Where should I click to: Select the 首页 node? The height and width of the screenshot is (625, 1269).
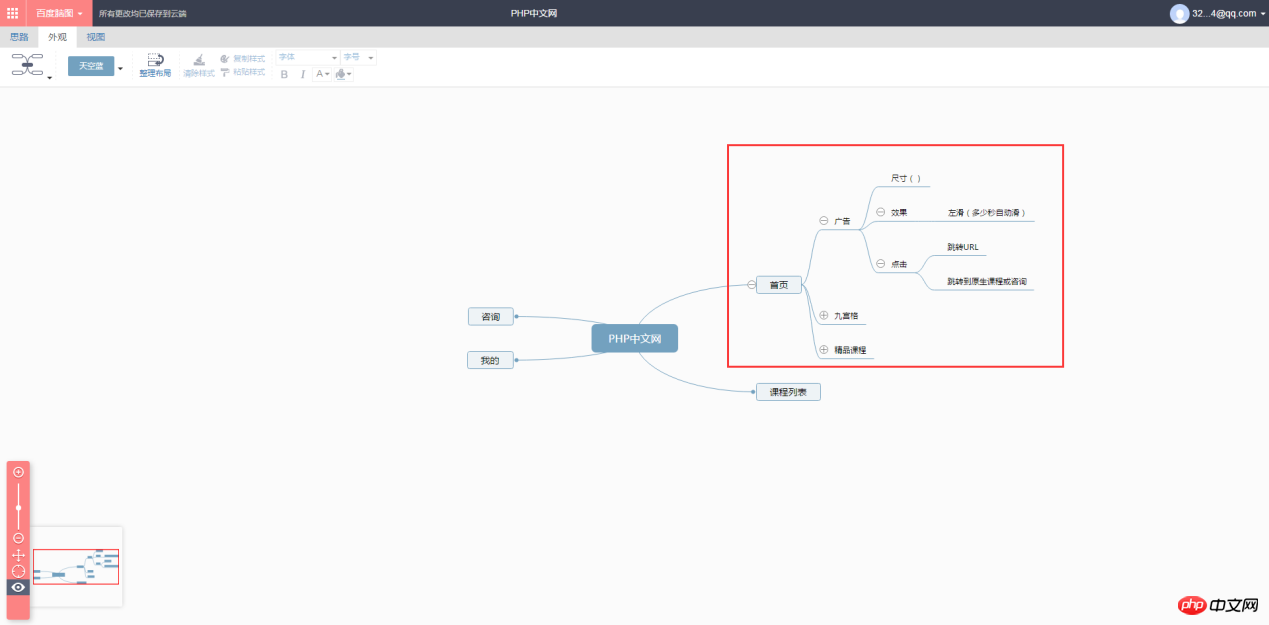[x=779, y=285]
